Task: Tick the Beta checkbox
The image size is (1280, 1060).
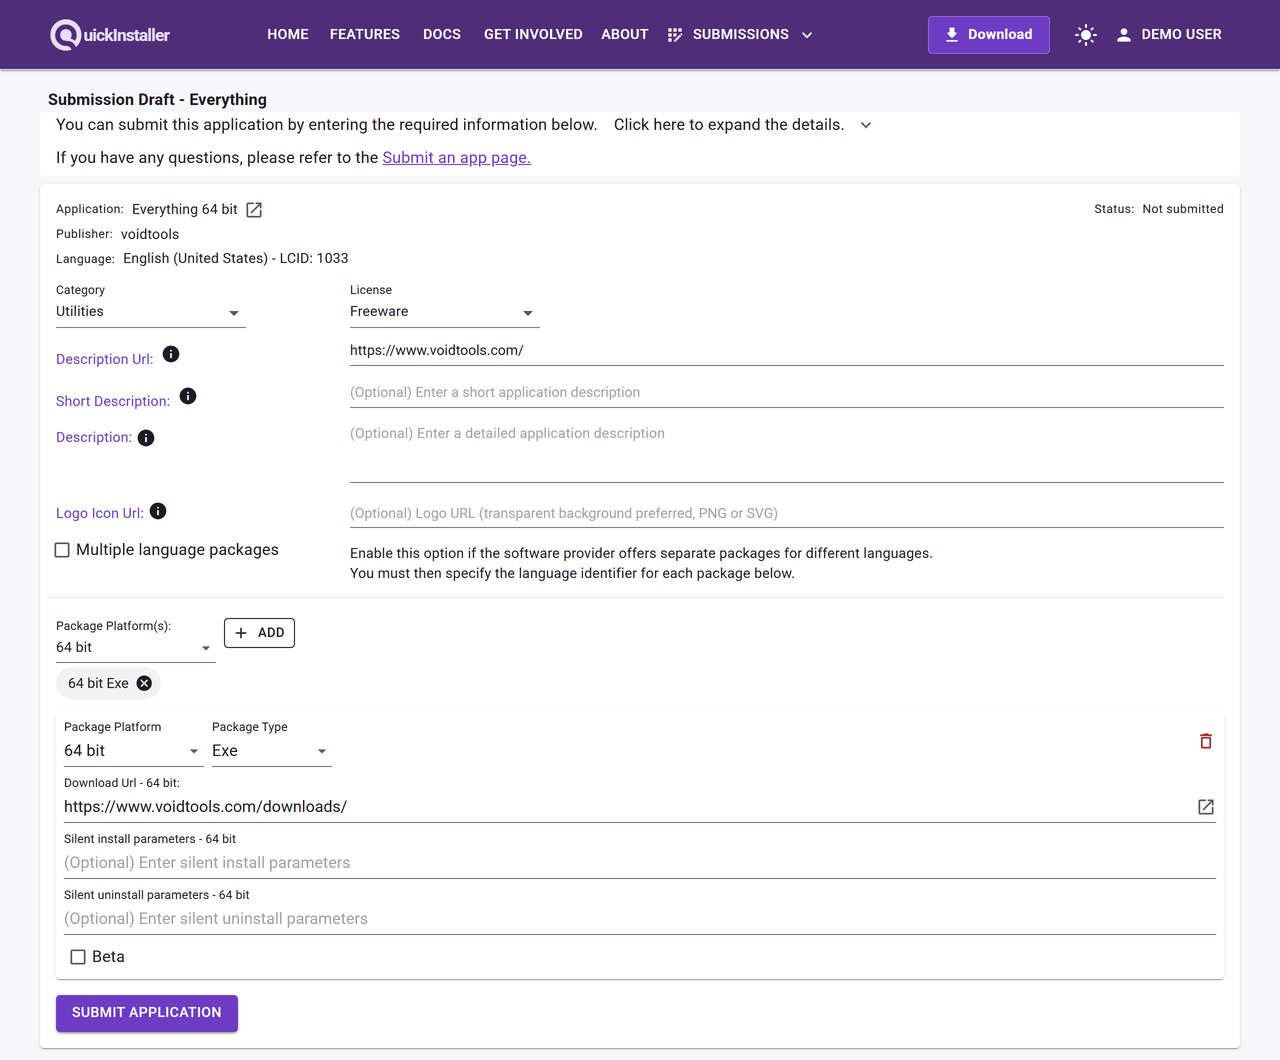Action: [78, 957]
